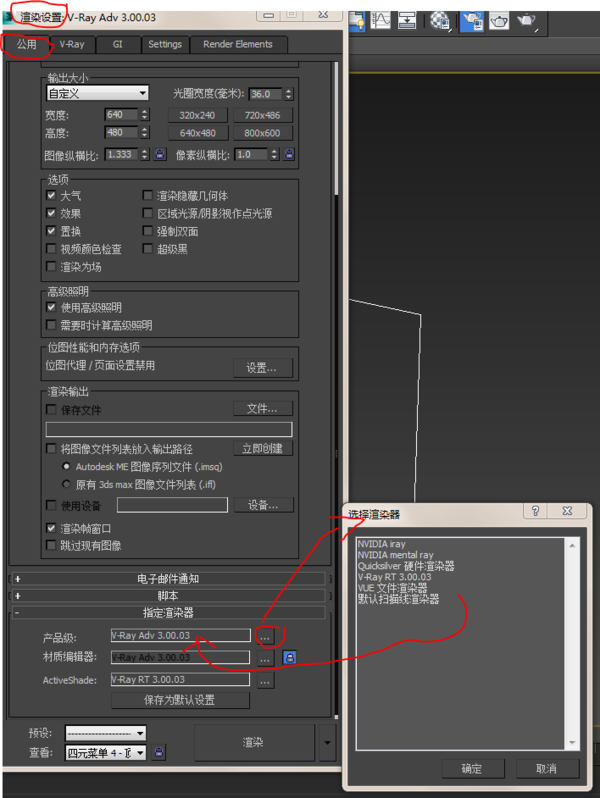Switch to the 公用 tab
The height and width of the screenshot is (798, 600).
tap(26, 44)
